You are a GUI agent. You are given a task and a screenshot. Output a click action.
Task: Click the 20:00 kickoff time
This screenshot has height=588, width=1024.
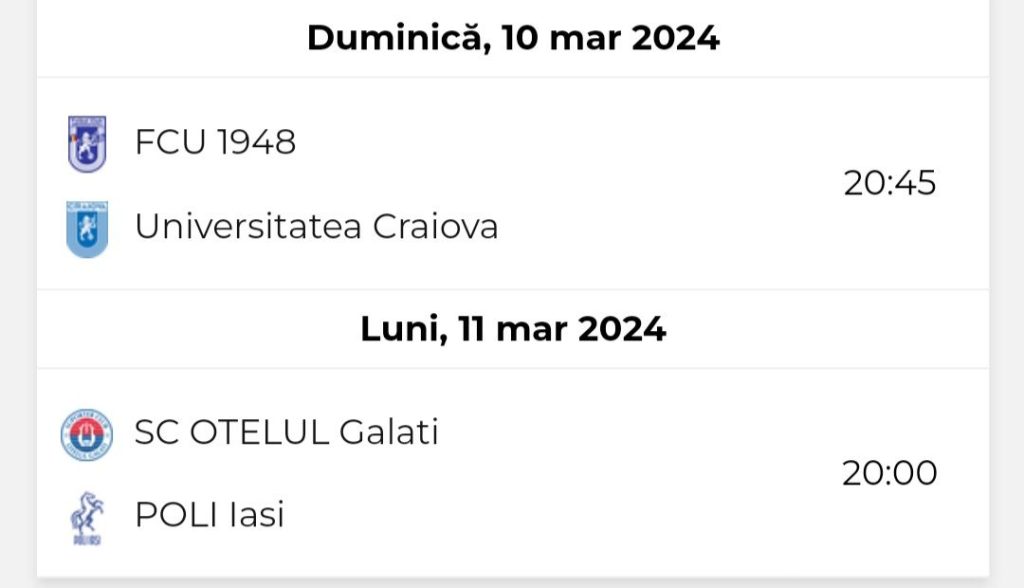889,473
